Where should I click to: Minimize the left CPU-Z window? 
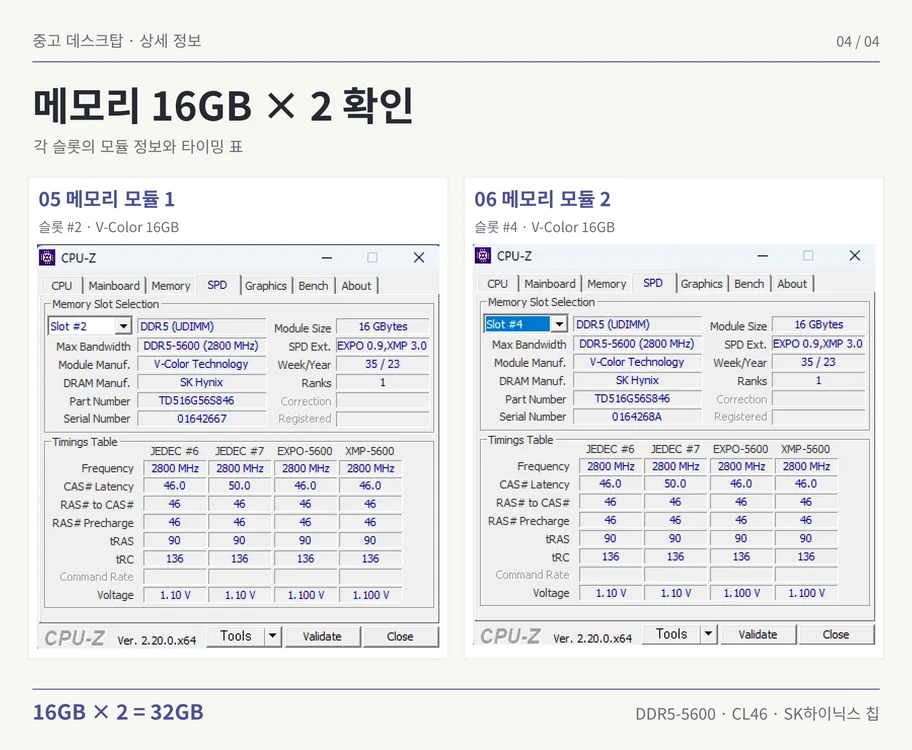(327, 257)
